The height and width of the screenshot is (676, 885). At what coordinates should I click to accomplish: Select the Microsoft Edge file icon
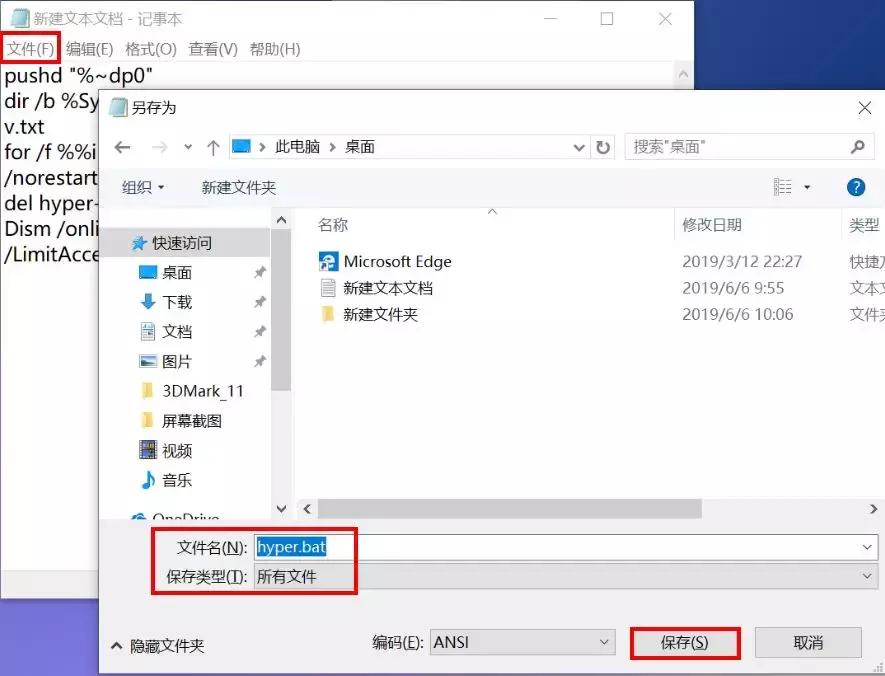point(330,261)
